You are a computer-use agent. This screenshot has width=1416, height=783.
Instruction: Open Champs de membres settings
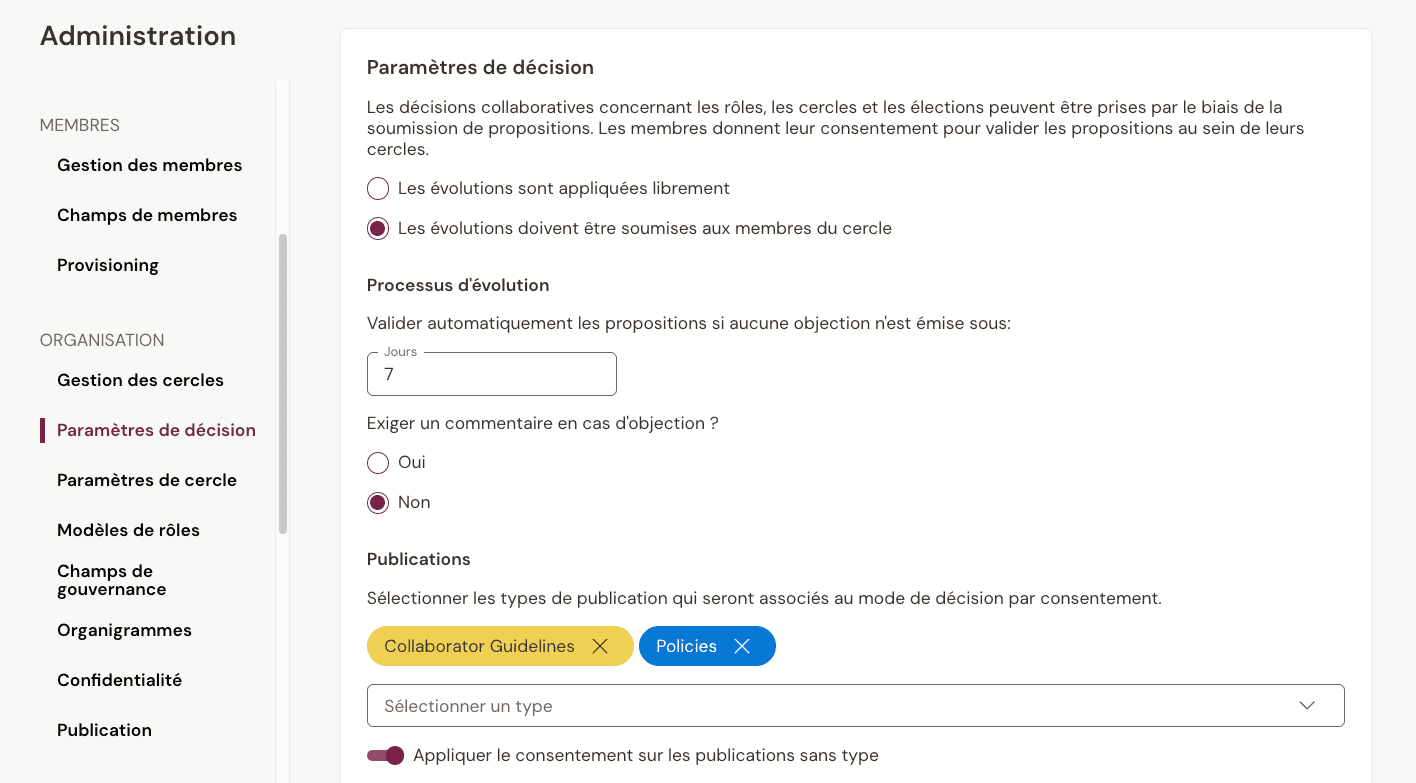coord(147,215)
